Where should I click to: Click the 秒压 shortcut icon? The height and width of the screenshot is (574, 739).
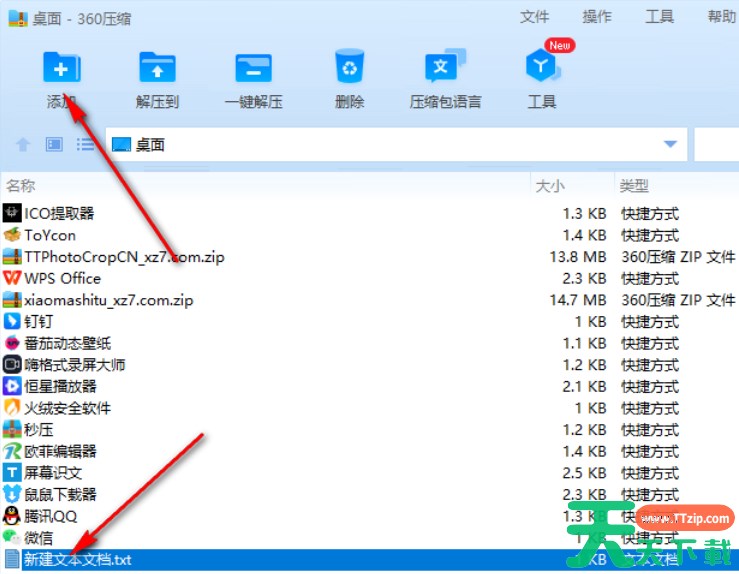click(12, 429)
